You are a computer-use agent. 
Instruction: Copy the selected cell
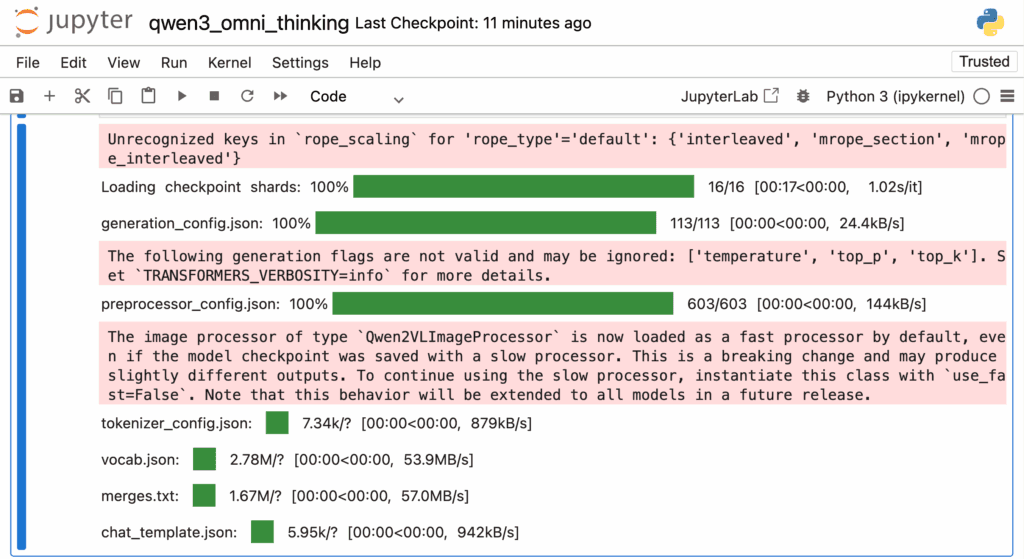pos(115,96)
